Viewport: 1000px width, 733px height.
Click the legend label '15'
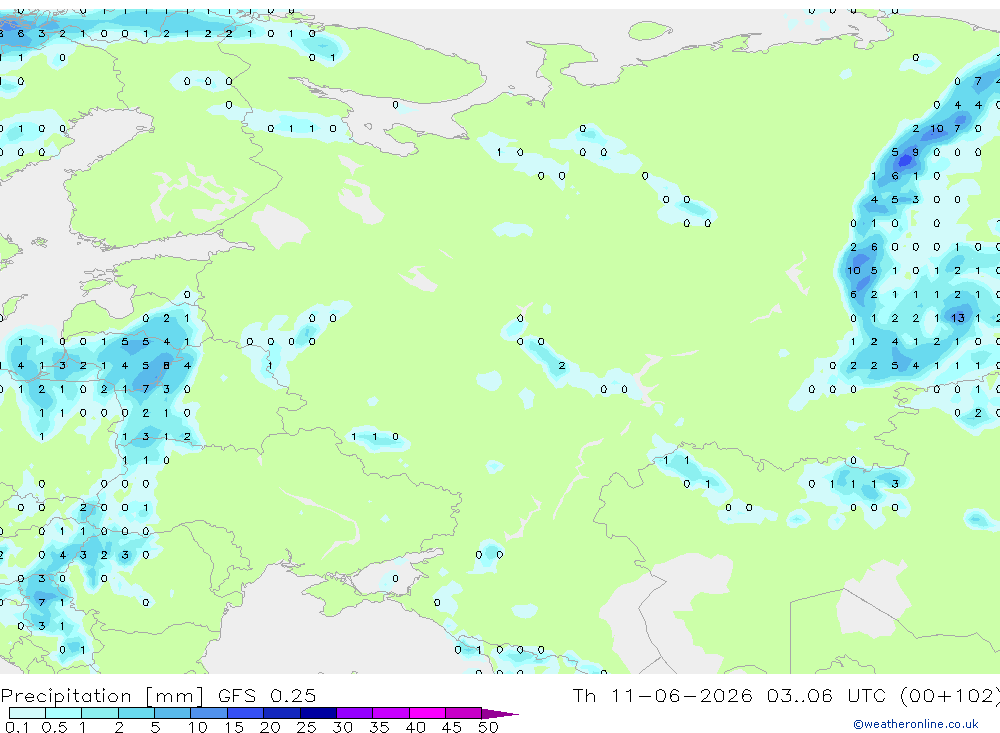(x=234, y=727)
